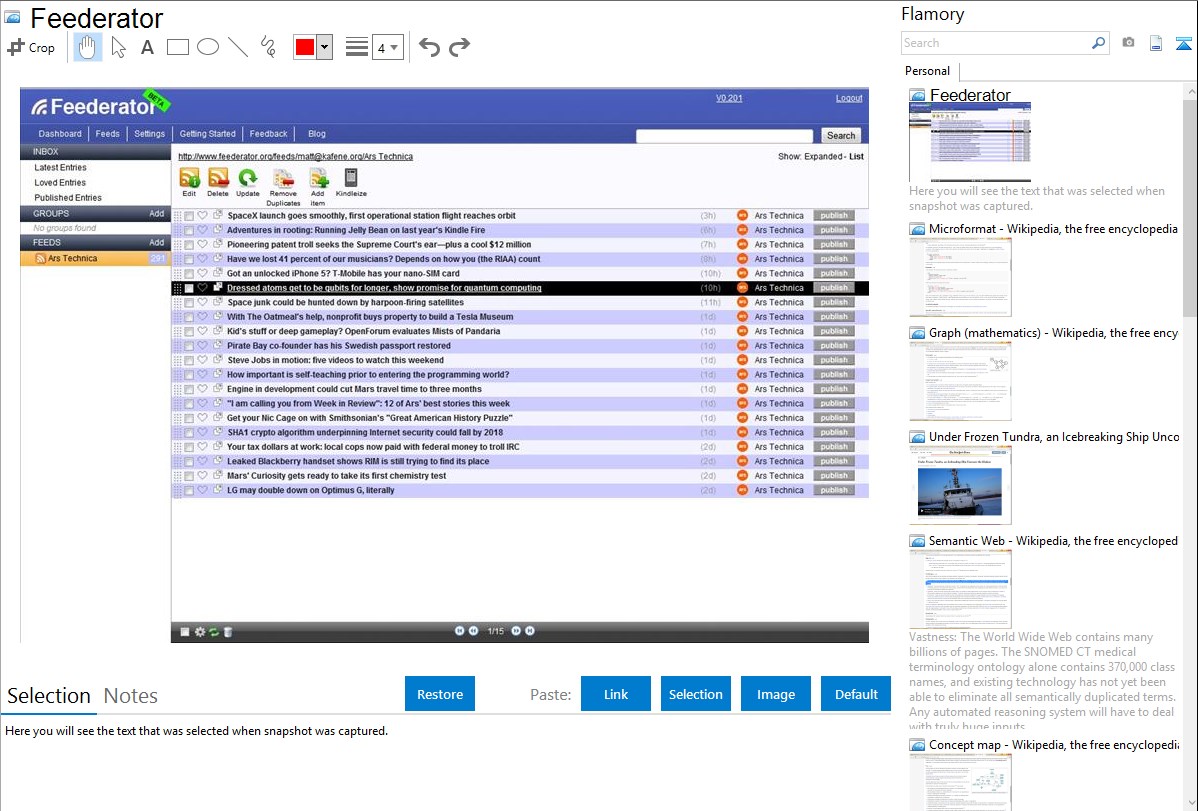Click the magnifier icon in Flamory search
Screen dimensions: 1198x811
pos(1098,43)
